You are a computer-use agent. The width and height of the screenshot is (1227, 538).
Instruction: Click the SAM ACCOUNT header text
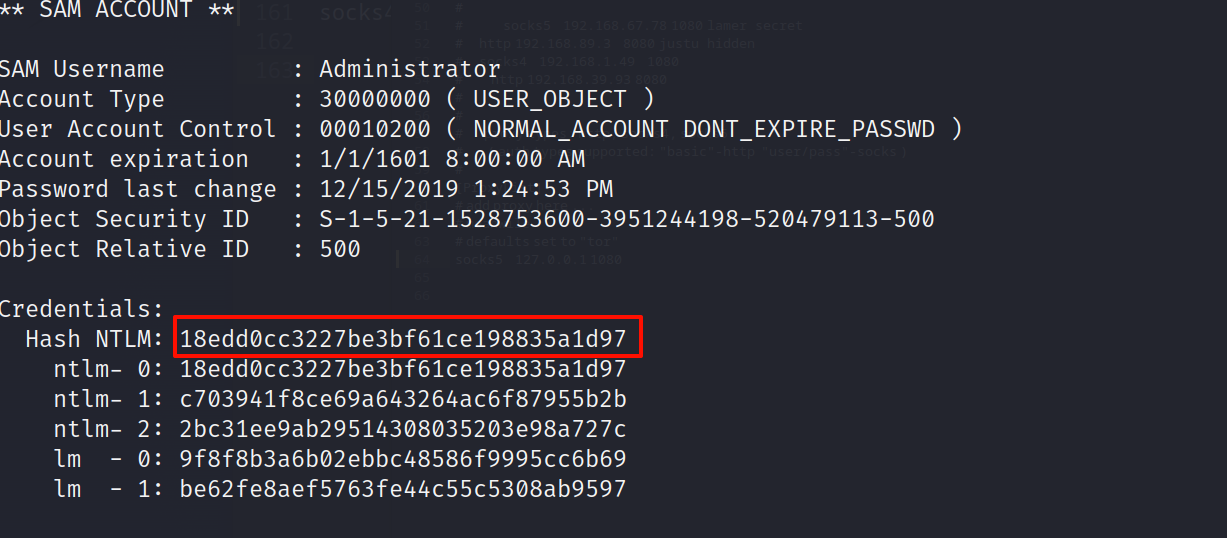(x=117, y=10)
